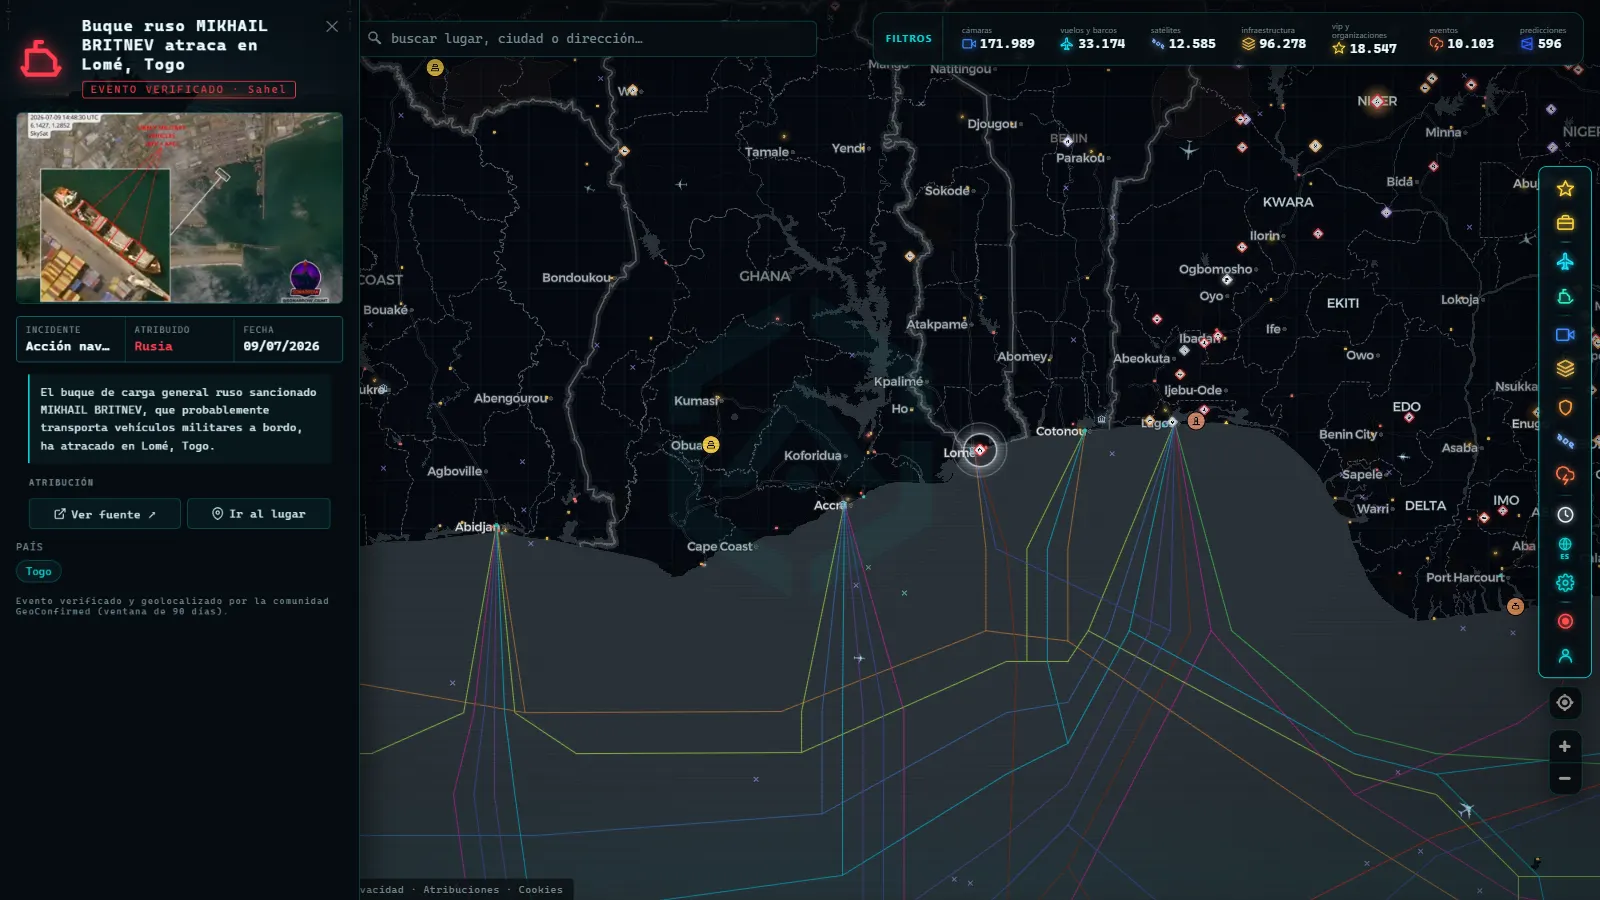Viewport: 1600px width, 900px height.
Task: Click the Cape Coast label on map
Action: (720, 546)
